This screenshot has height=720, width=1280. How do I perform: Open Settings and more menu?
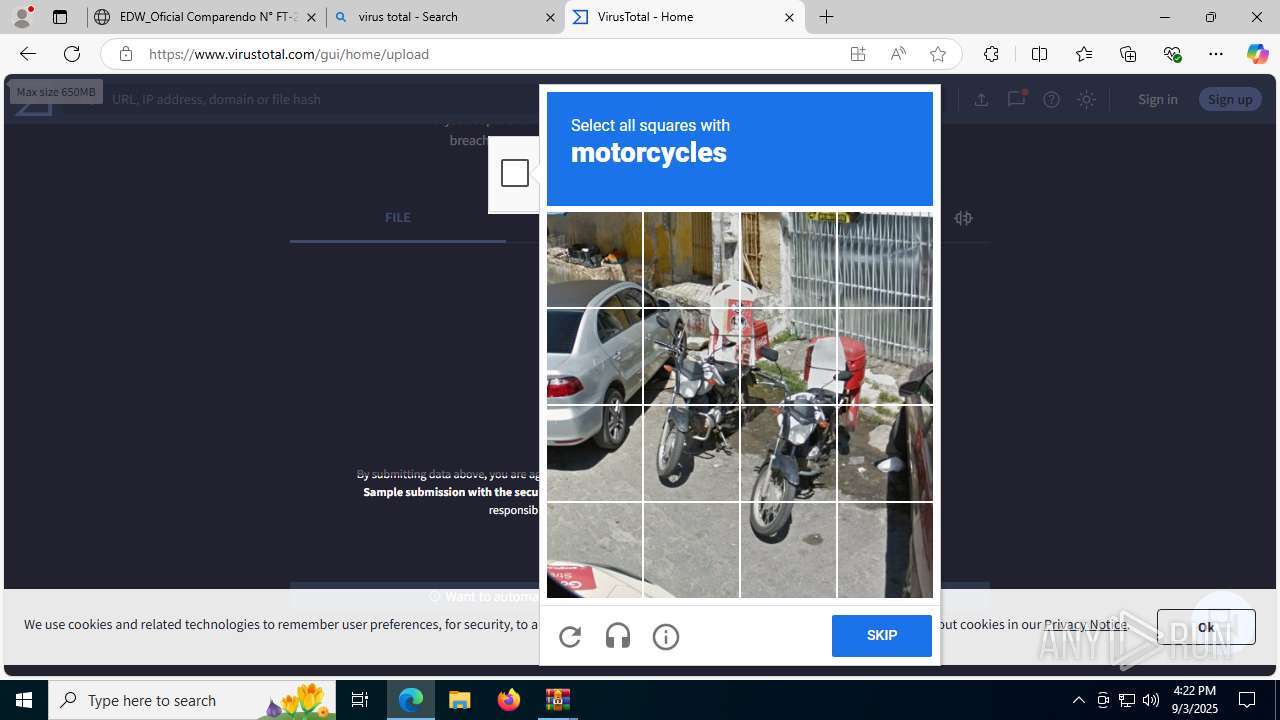(1216, 54)
